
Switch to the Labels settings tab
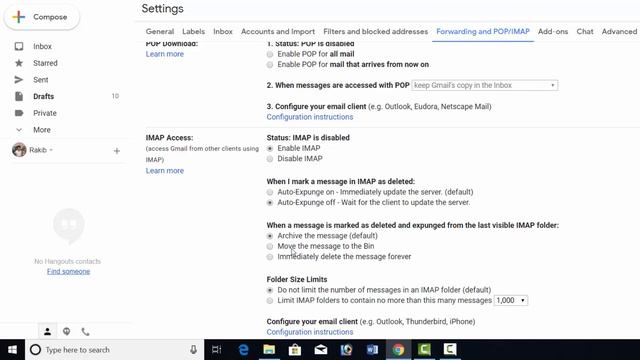point(193,31)
